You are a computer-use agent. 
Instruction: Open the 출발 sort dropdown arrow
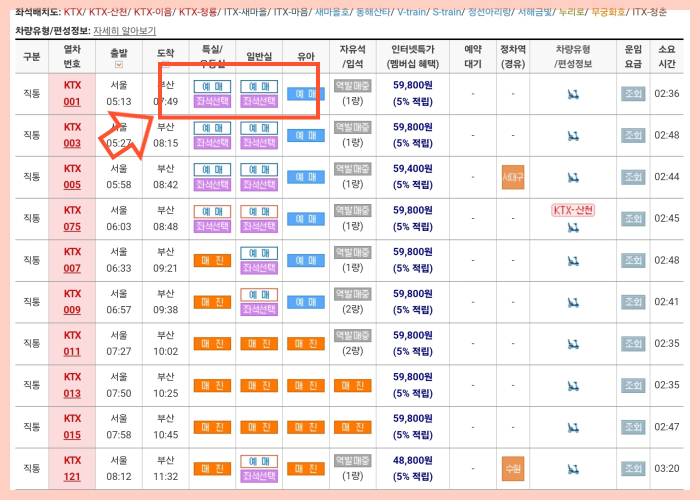119,65
